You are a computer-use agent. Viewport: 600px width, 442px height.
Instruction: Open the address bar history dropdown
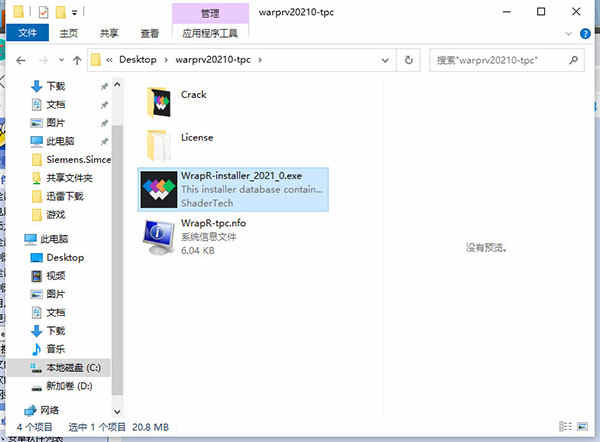click(385, 60)
